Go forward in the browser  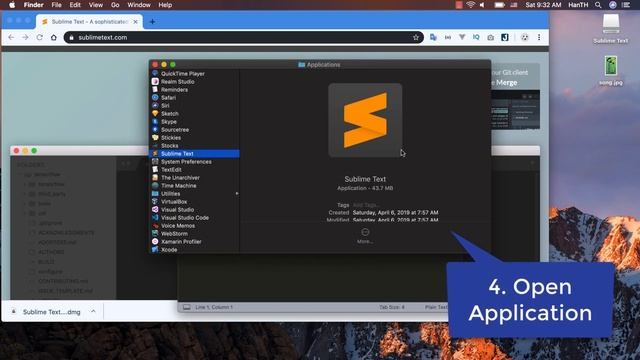25,37
